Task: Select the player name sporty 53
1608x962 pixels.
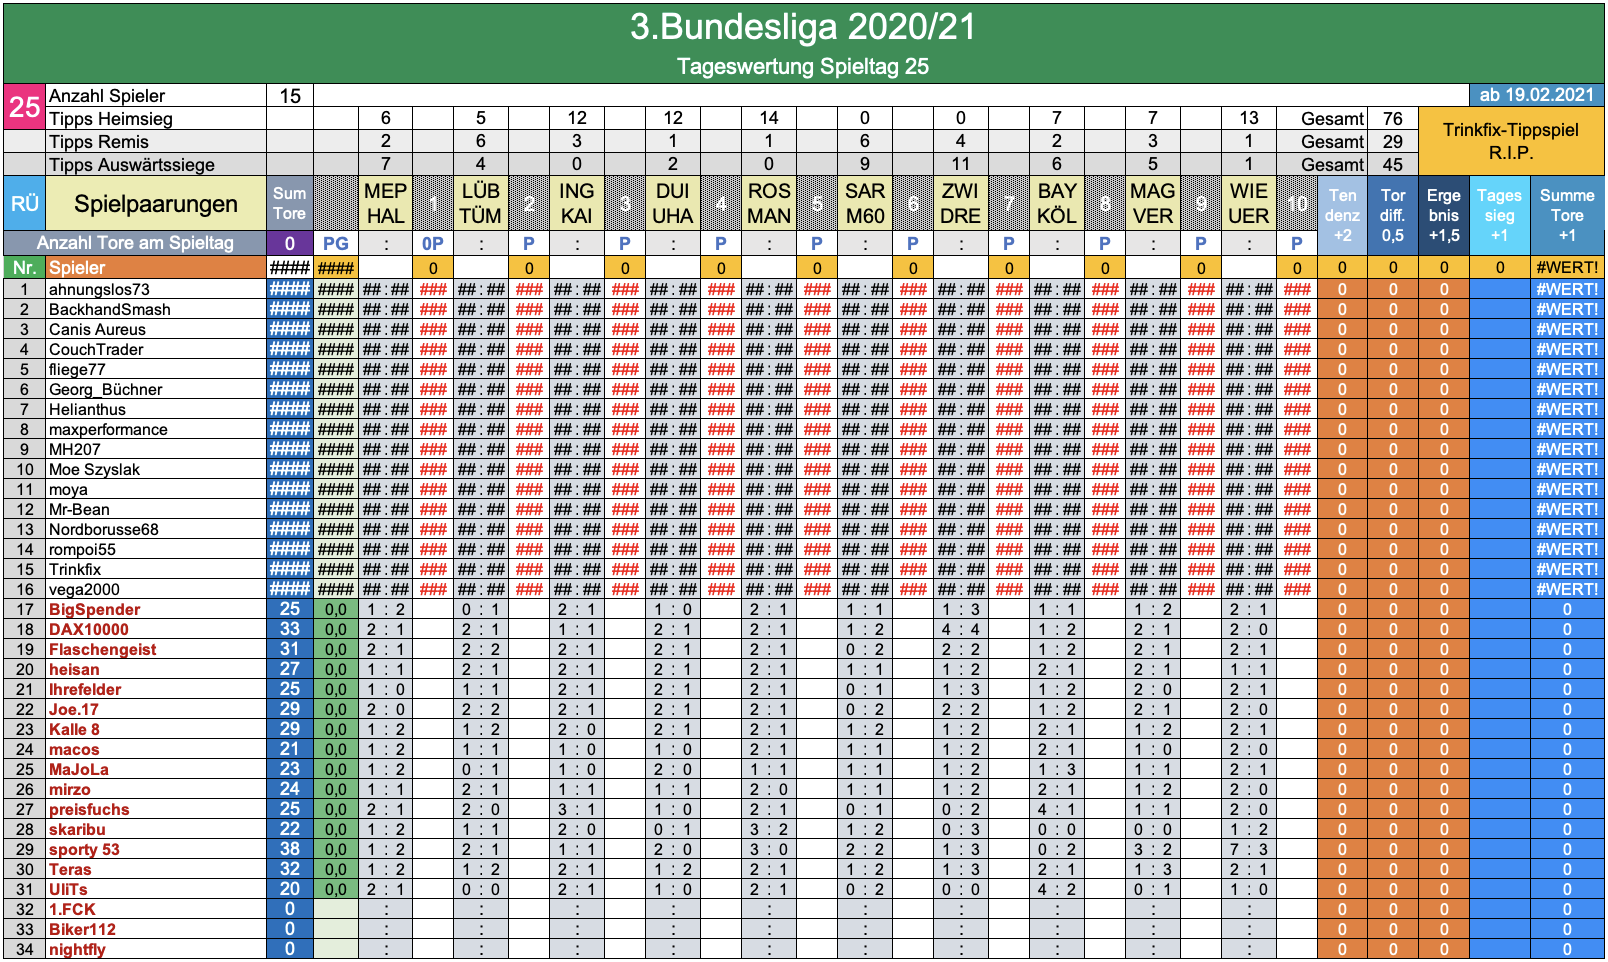Action: (84, 849)
